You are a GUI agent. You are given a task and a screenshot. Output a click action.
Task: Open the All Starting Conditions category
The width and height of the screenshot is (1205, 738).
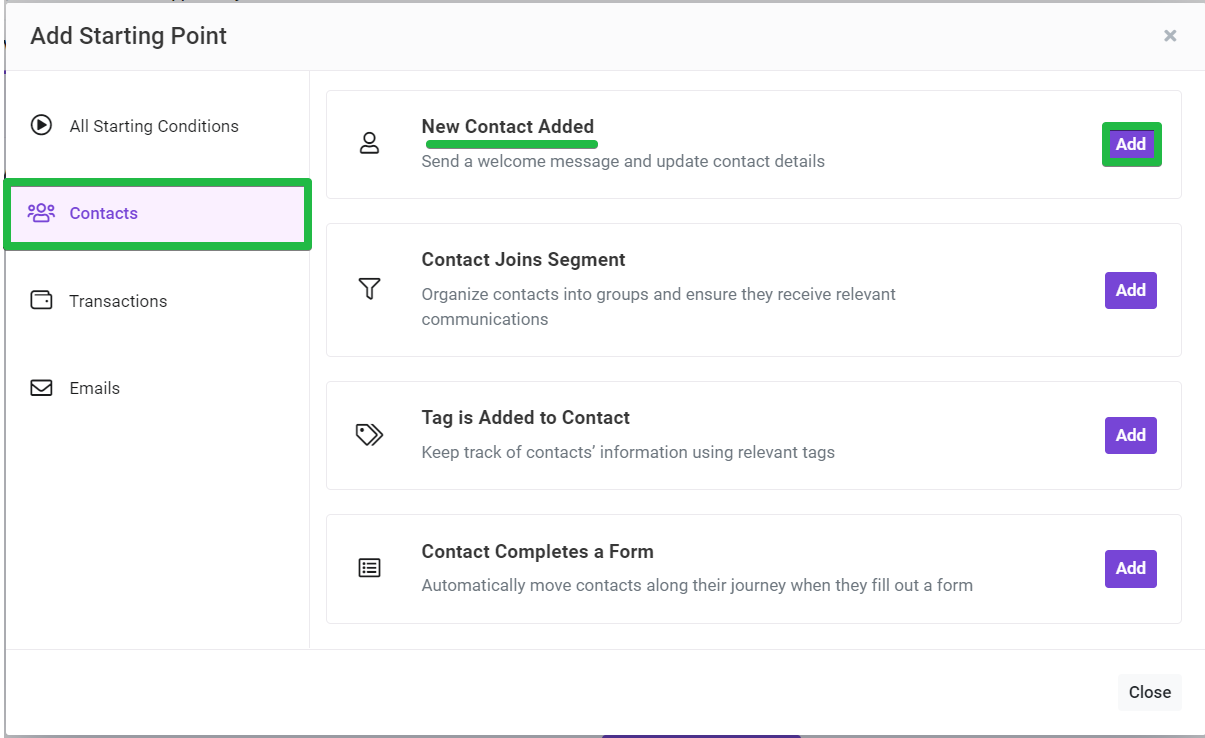point(157,126)
